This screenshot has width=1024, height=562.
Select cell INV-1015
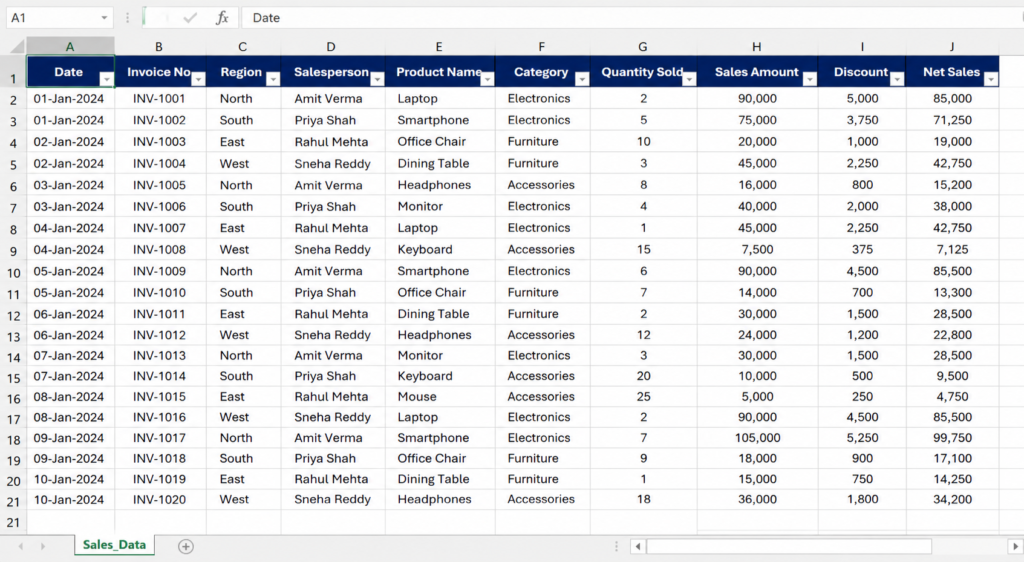160,396
